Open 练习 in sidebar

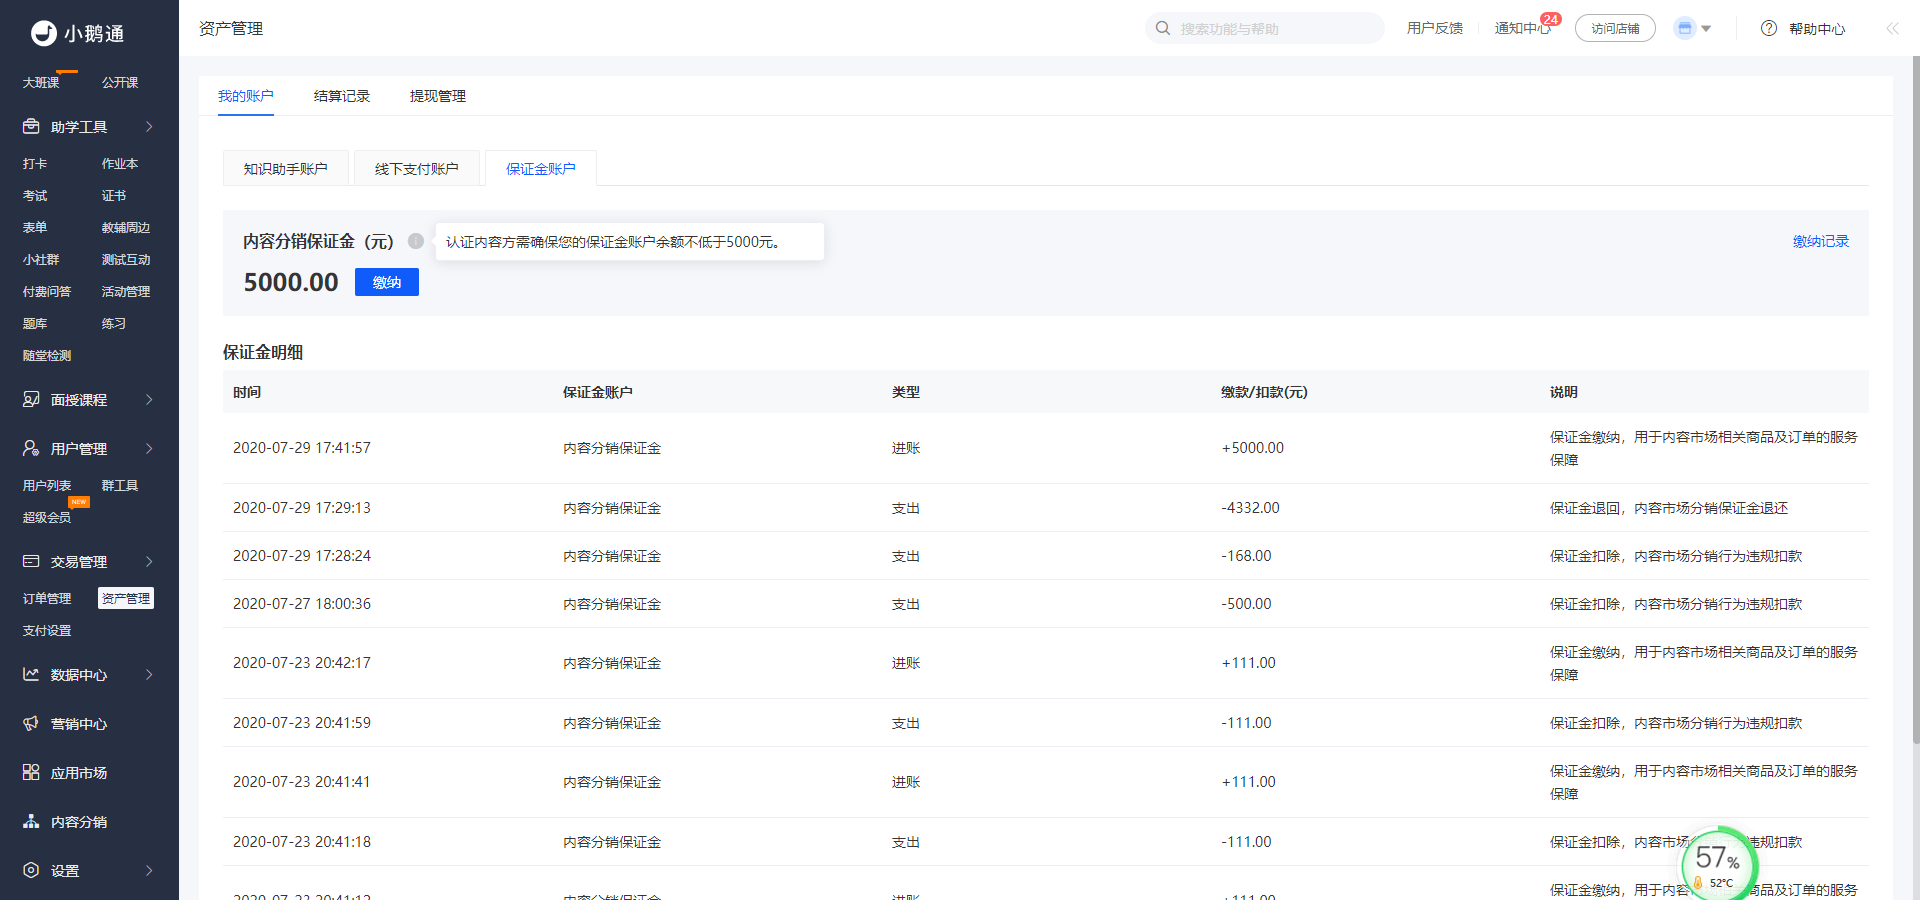pos(114,323)
